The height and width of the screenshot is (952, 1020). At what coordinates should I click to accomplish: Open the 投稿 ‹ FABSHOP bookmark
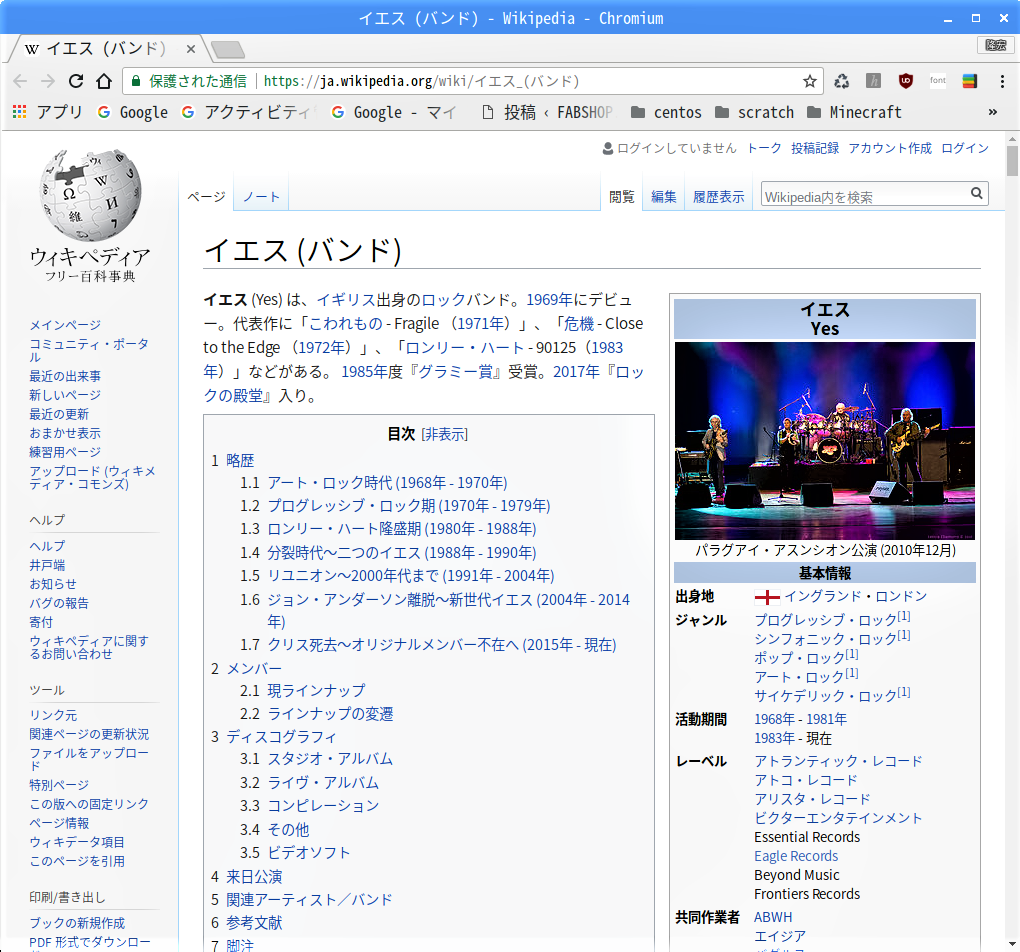coord(548,113)
